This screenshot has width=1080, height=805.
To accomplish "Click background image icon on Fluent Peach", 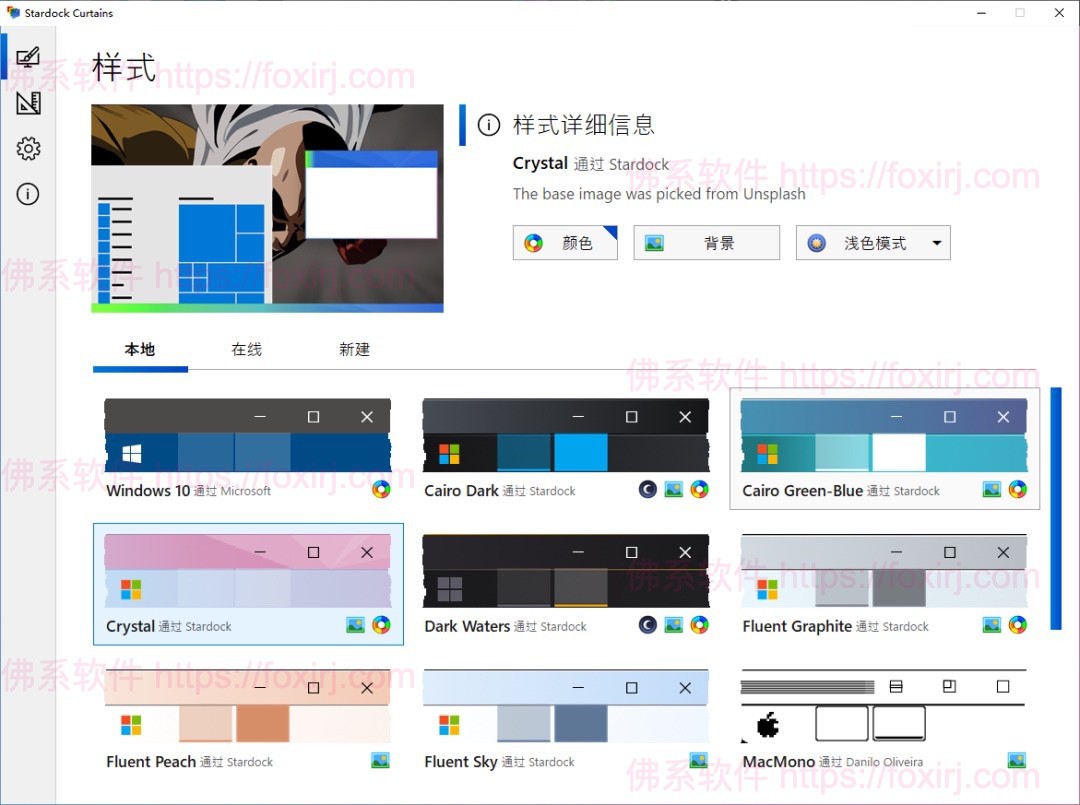I will click(x=380, y=760).
